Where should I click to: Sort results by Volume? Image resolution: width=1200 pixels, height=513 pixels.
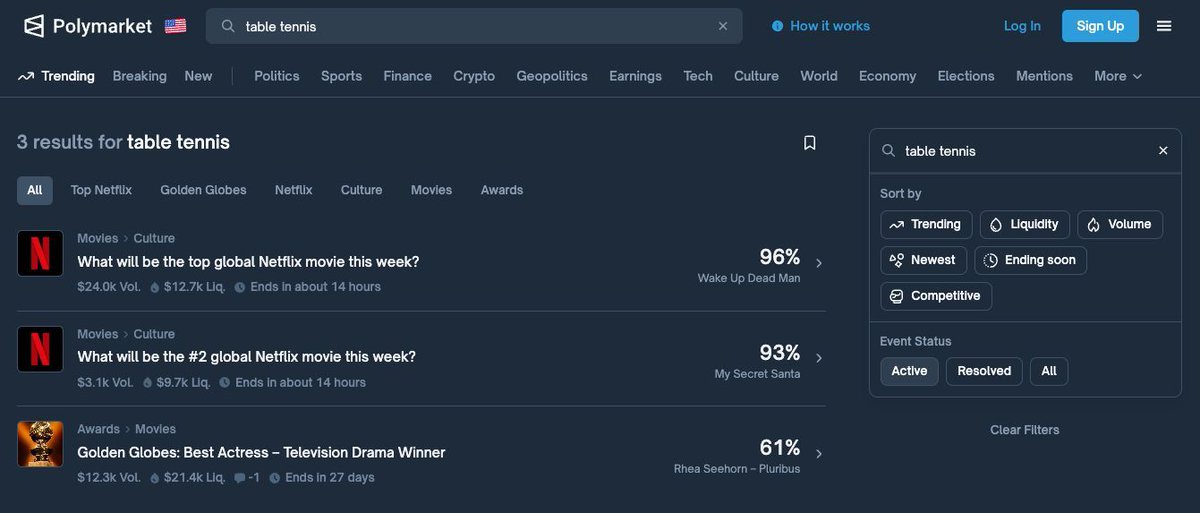(1120, 225)
